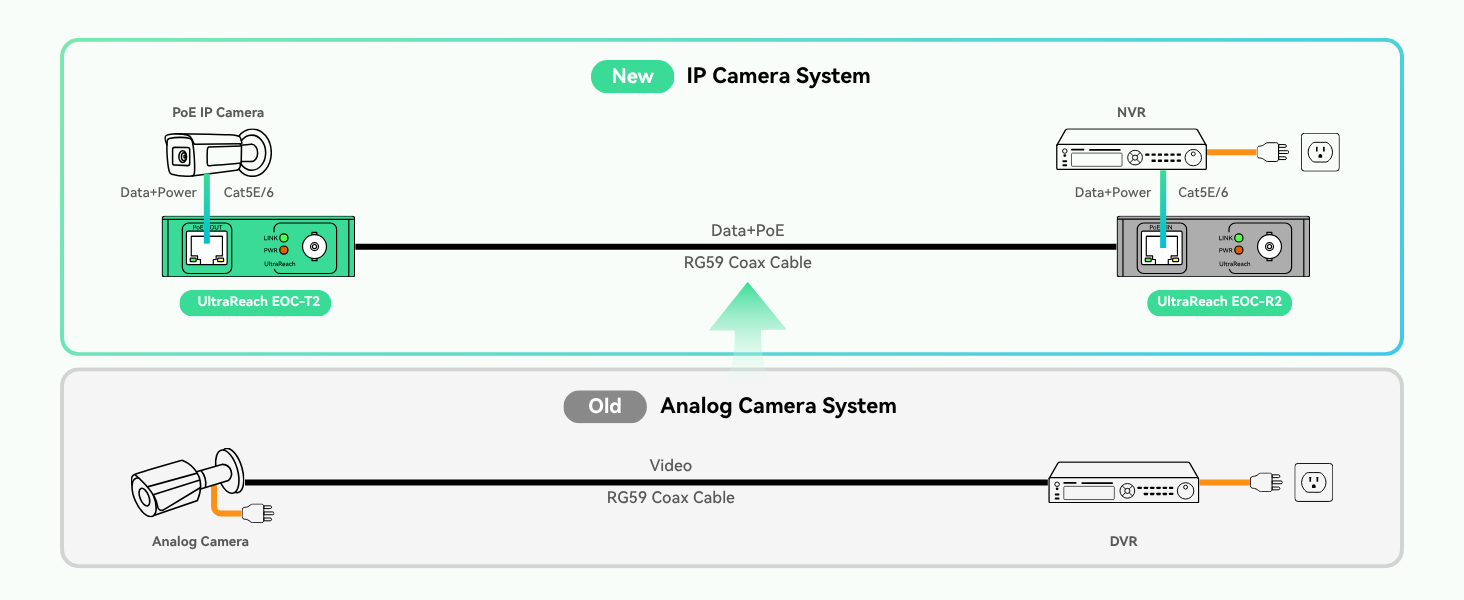Click the UltraReach EOC-R2 label
This screenshot has width=1464, height=600.
coord(1219,302)
